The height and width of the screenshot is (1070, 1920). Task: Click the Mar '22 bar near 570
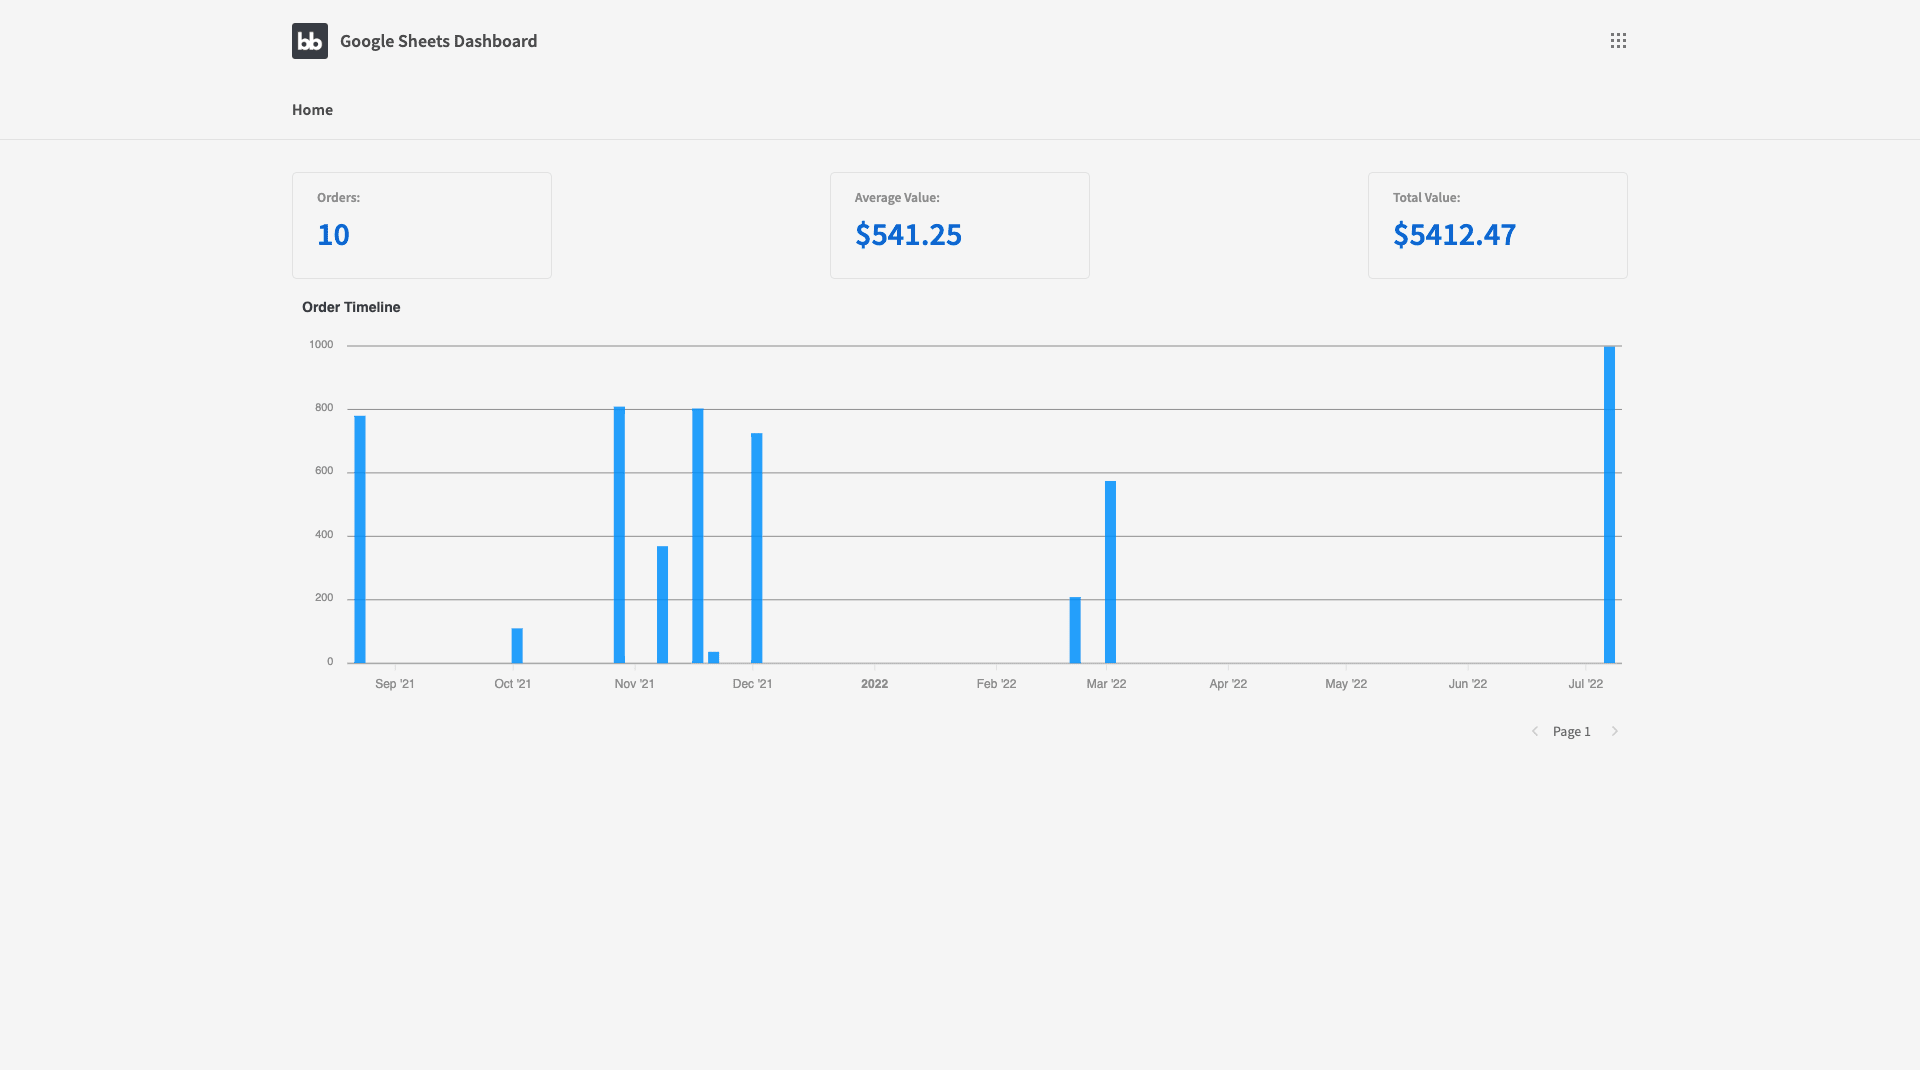click(1110, 572)
